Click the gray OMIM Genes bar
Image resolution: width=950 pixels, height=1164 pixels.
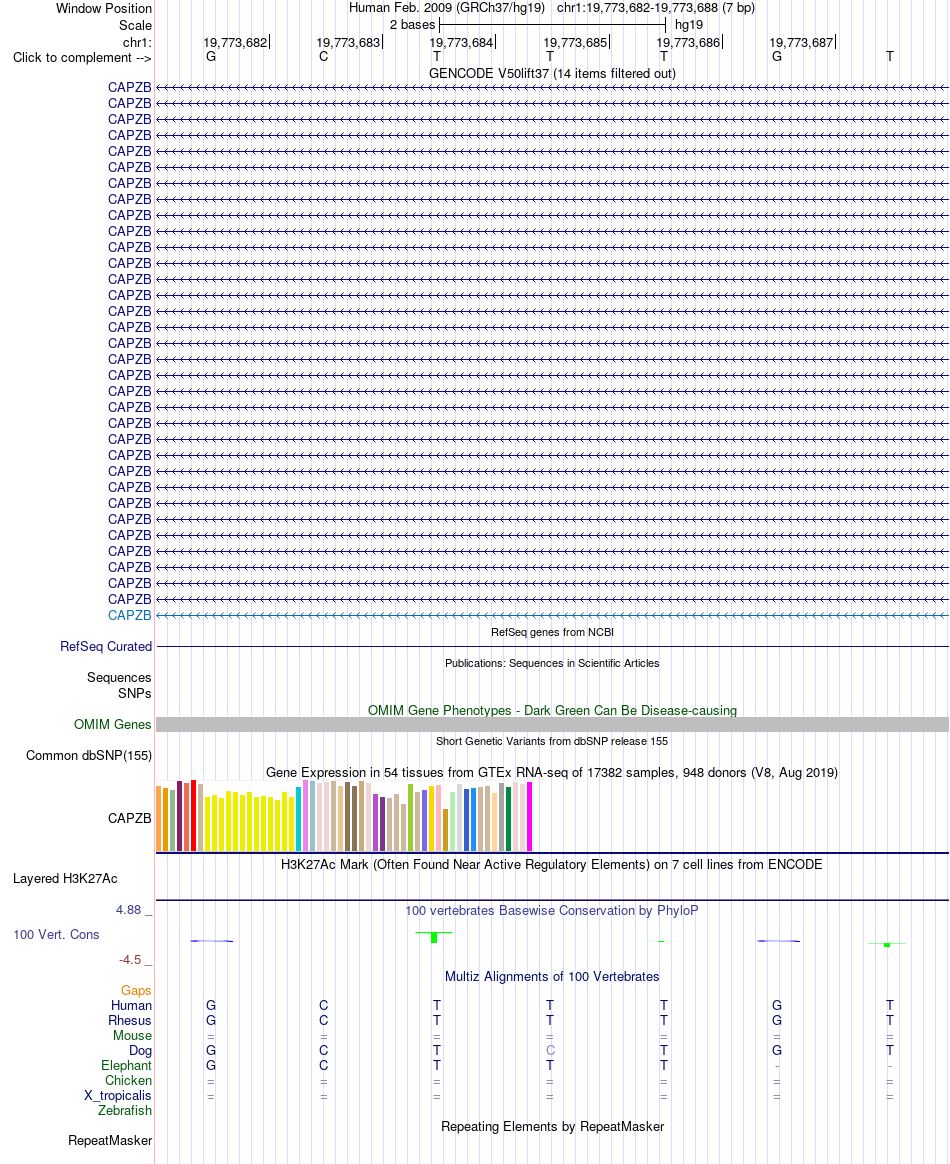pyautogui.click(x=552, y=725)
